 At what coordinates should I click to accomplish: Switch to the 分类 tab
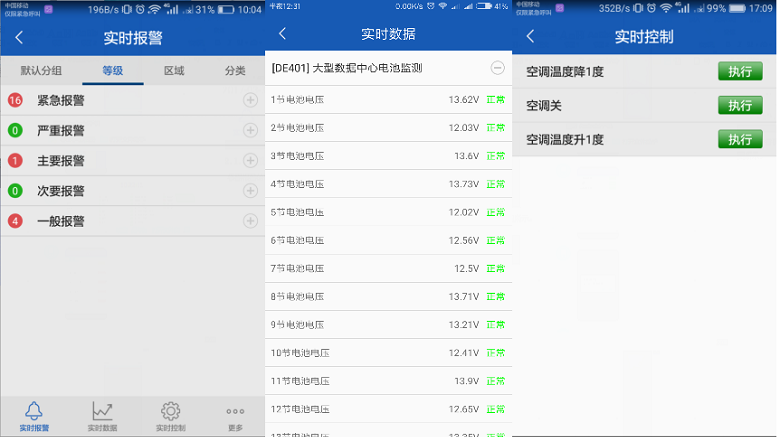coord(235,71)
